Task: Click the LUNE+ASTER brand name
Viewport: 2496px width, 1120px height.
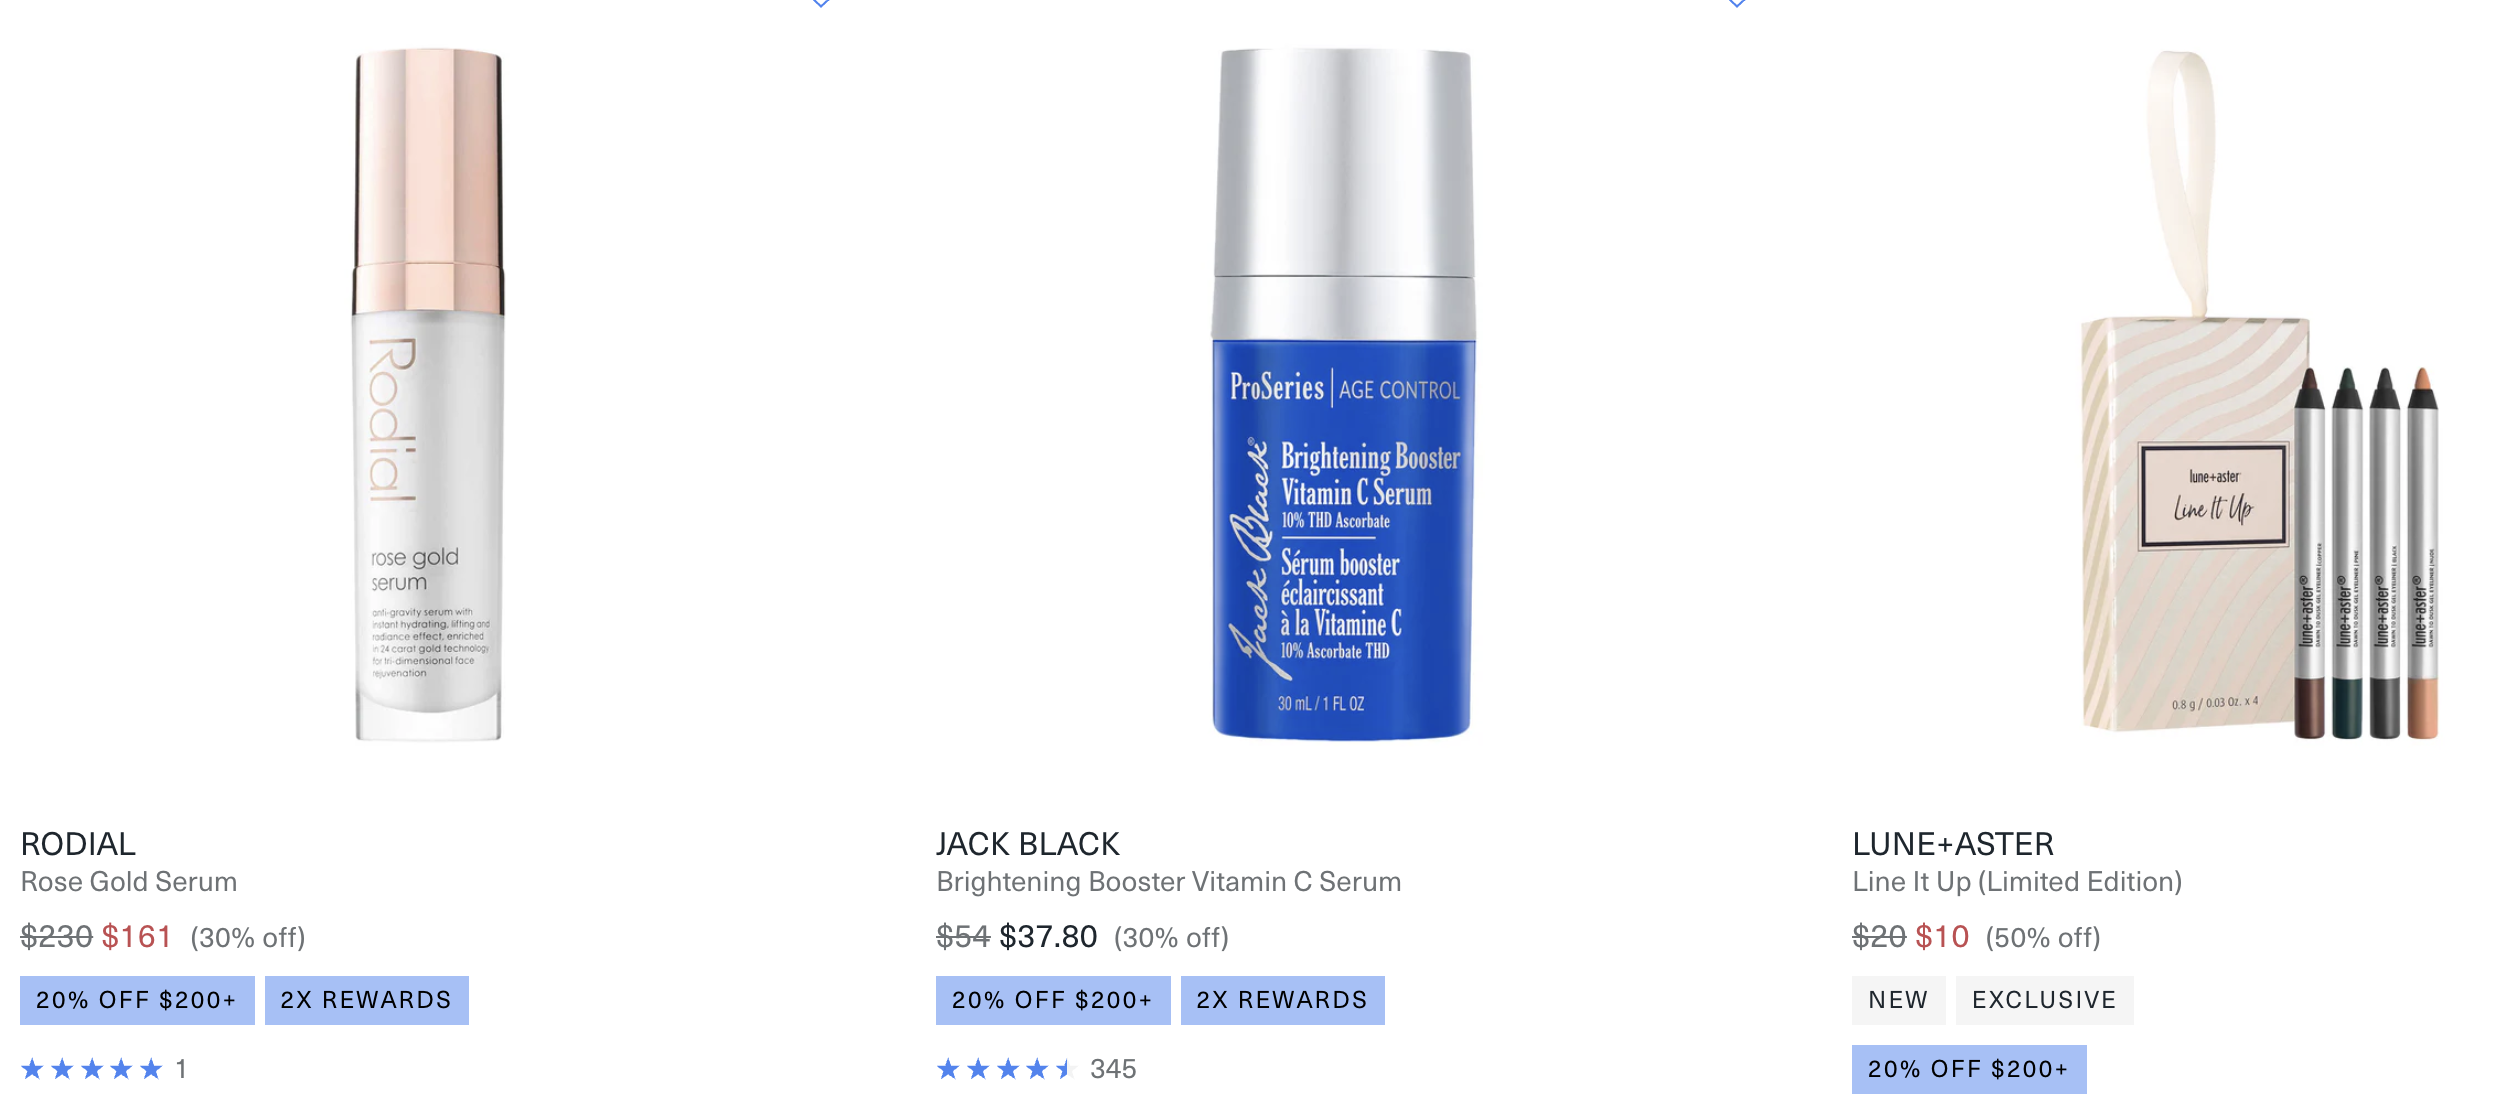Action: point(1953,844)
